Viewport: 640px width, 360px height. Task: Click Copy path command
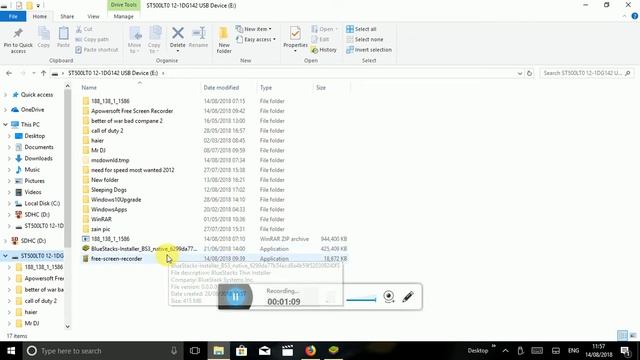click(92, 39)
